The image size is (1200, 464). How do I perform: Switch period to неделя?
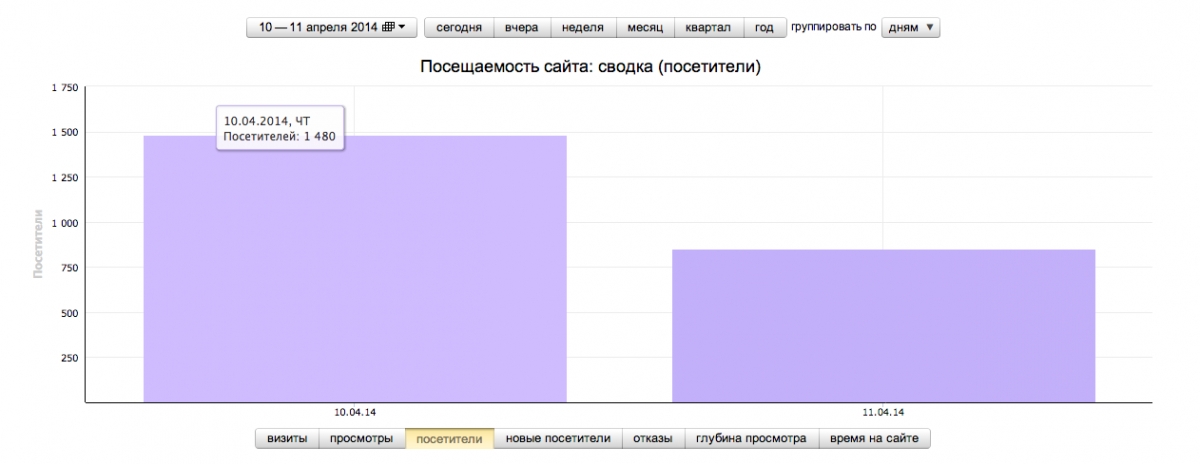tap(583, 27)
